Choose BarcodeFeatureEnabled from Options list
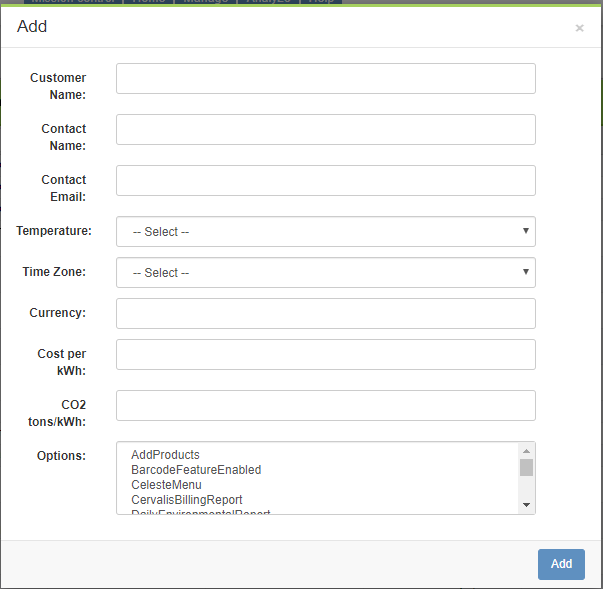Image resolution: width=603 pixels, height=589 pixels. coord(196,470)
